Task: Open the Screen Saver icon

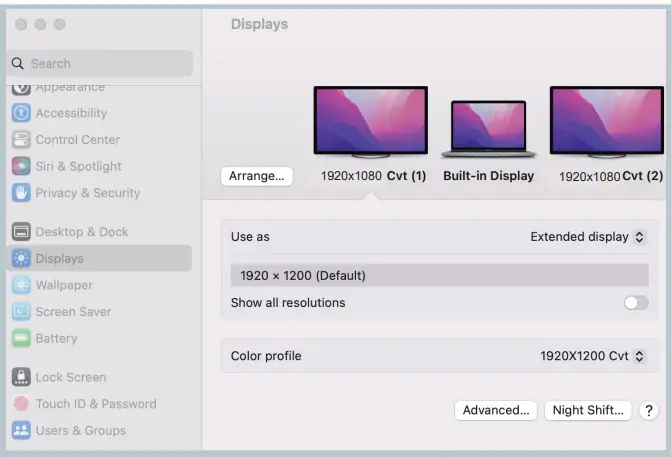Action: (x=20, y=311)
